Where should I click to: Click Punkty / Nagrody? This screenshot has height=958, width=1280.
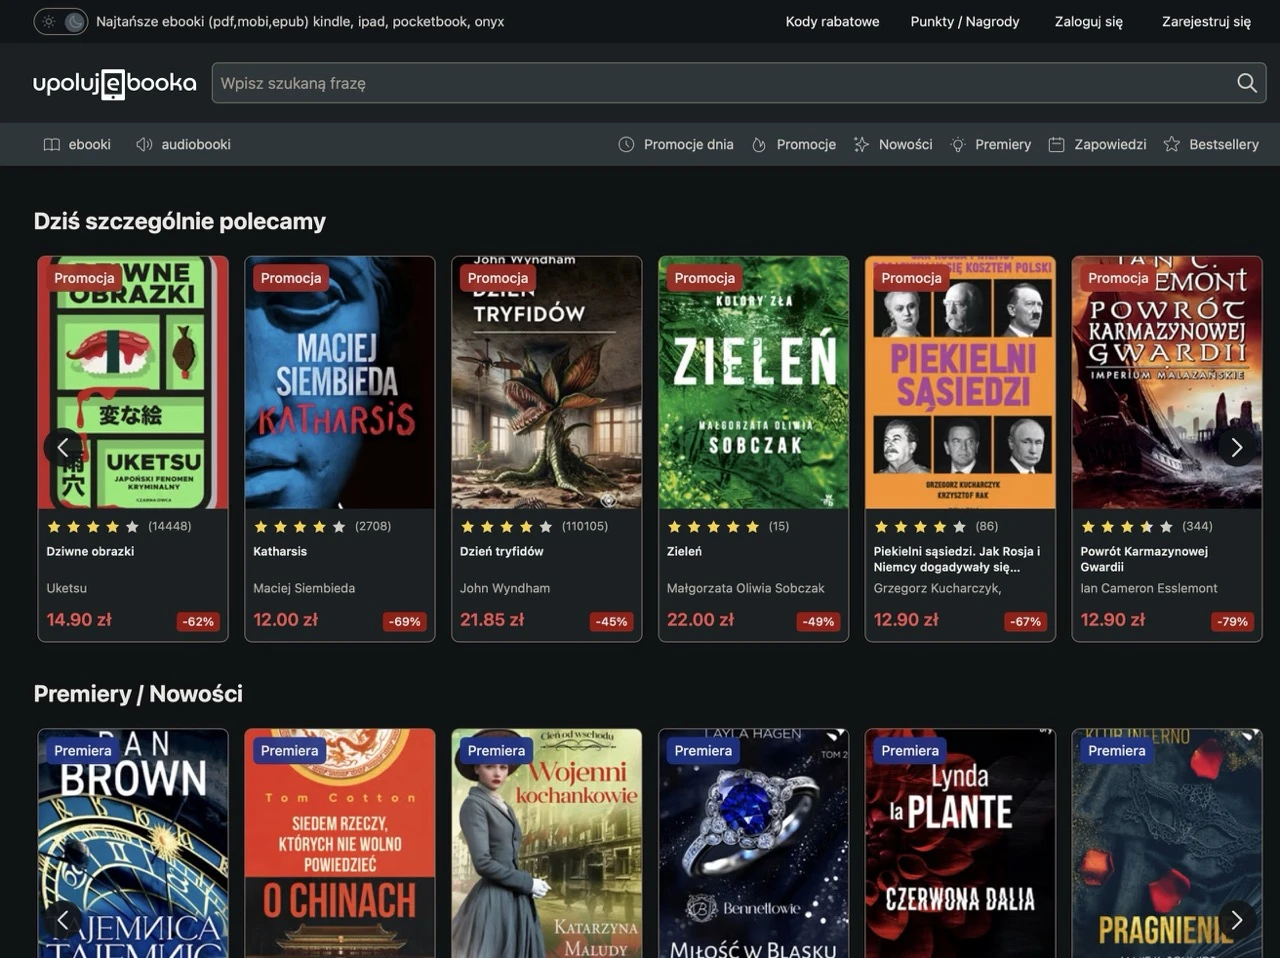click(964, 21)
